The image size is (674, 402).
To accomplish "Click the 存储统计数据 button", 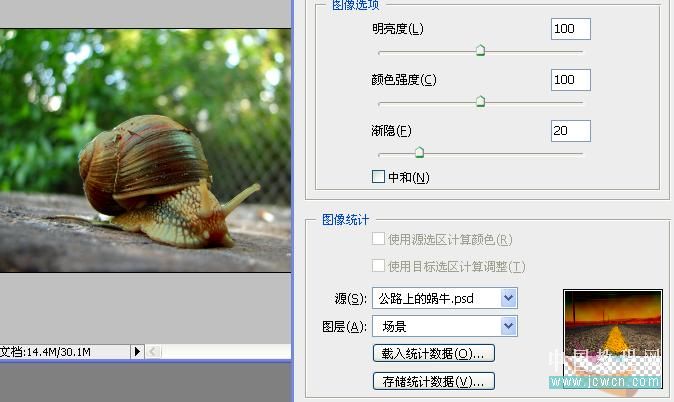I will click(x=434, y=381).
